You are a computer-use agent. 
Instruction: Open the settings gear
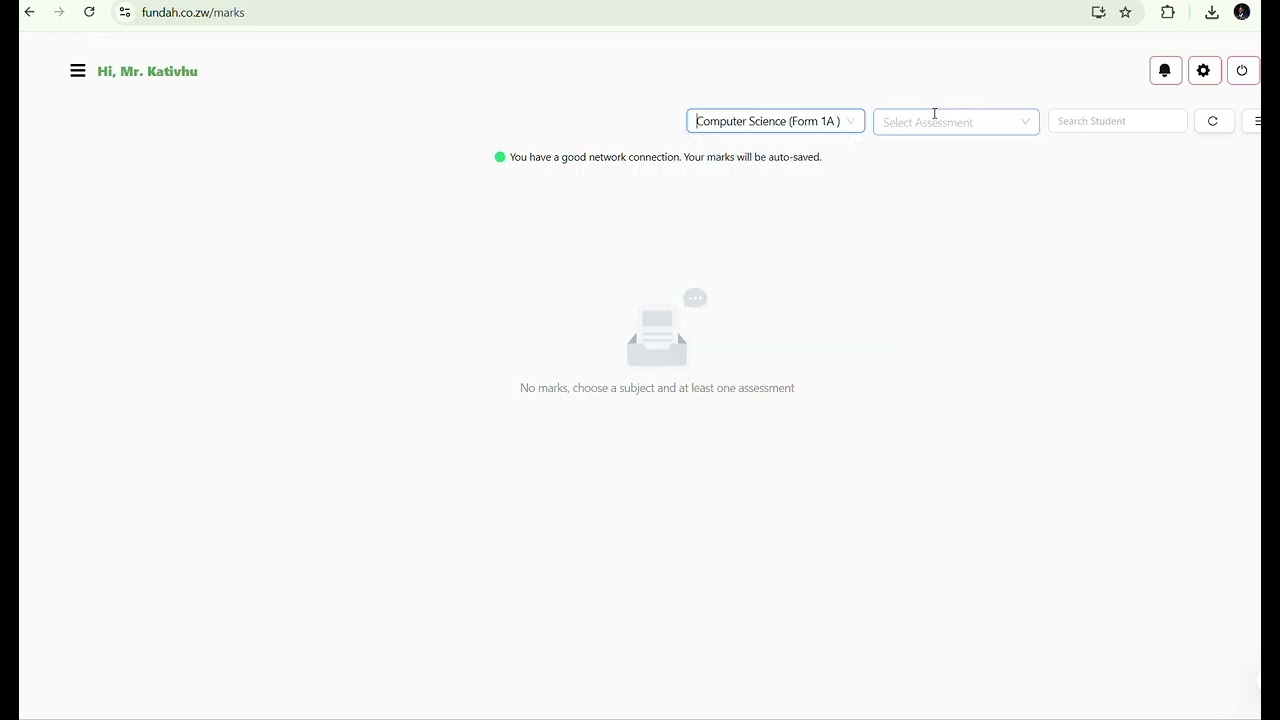coord(1204,71)
